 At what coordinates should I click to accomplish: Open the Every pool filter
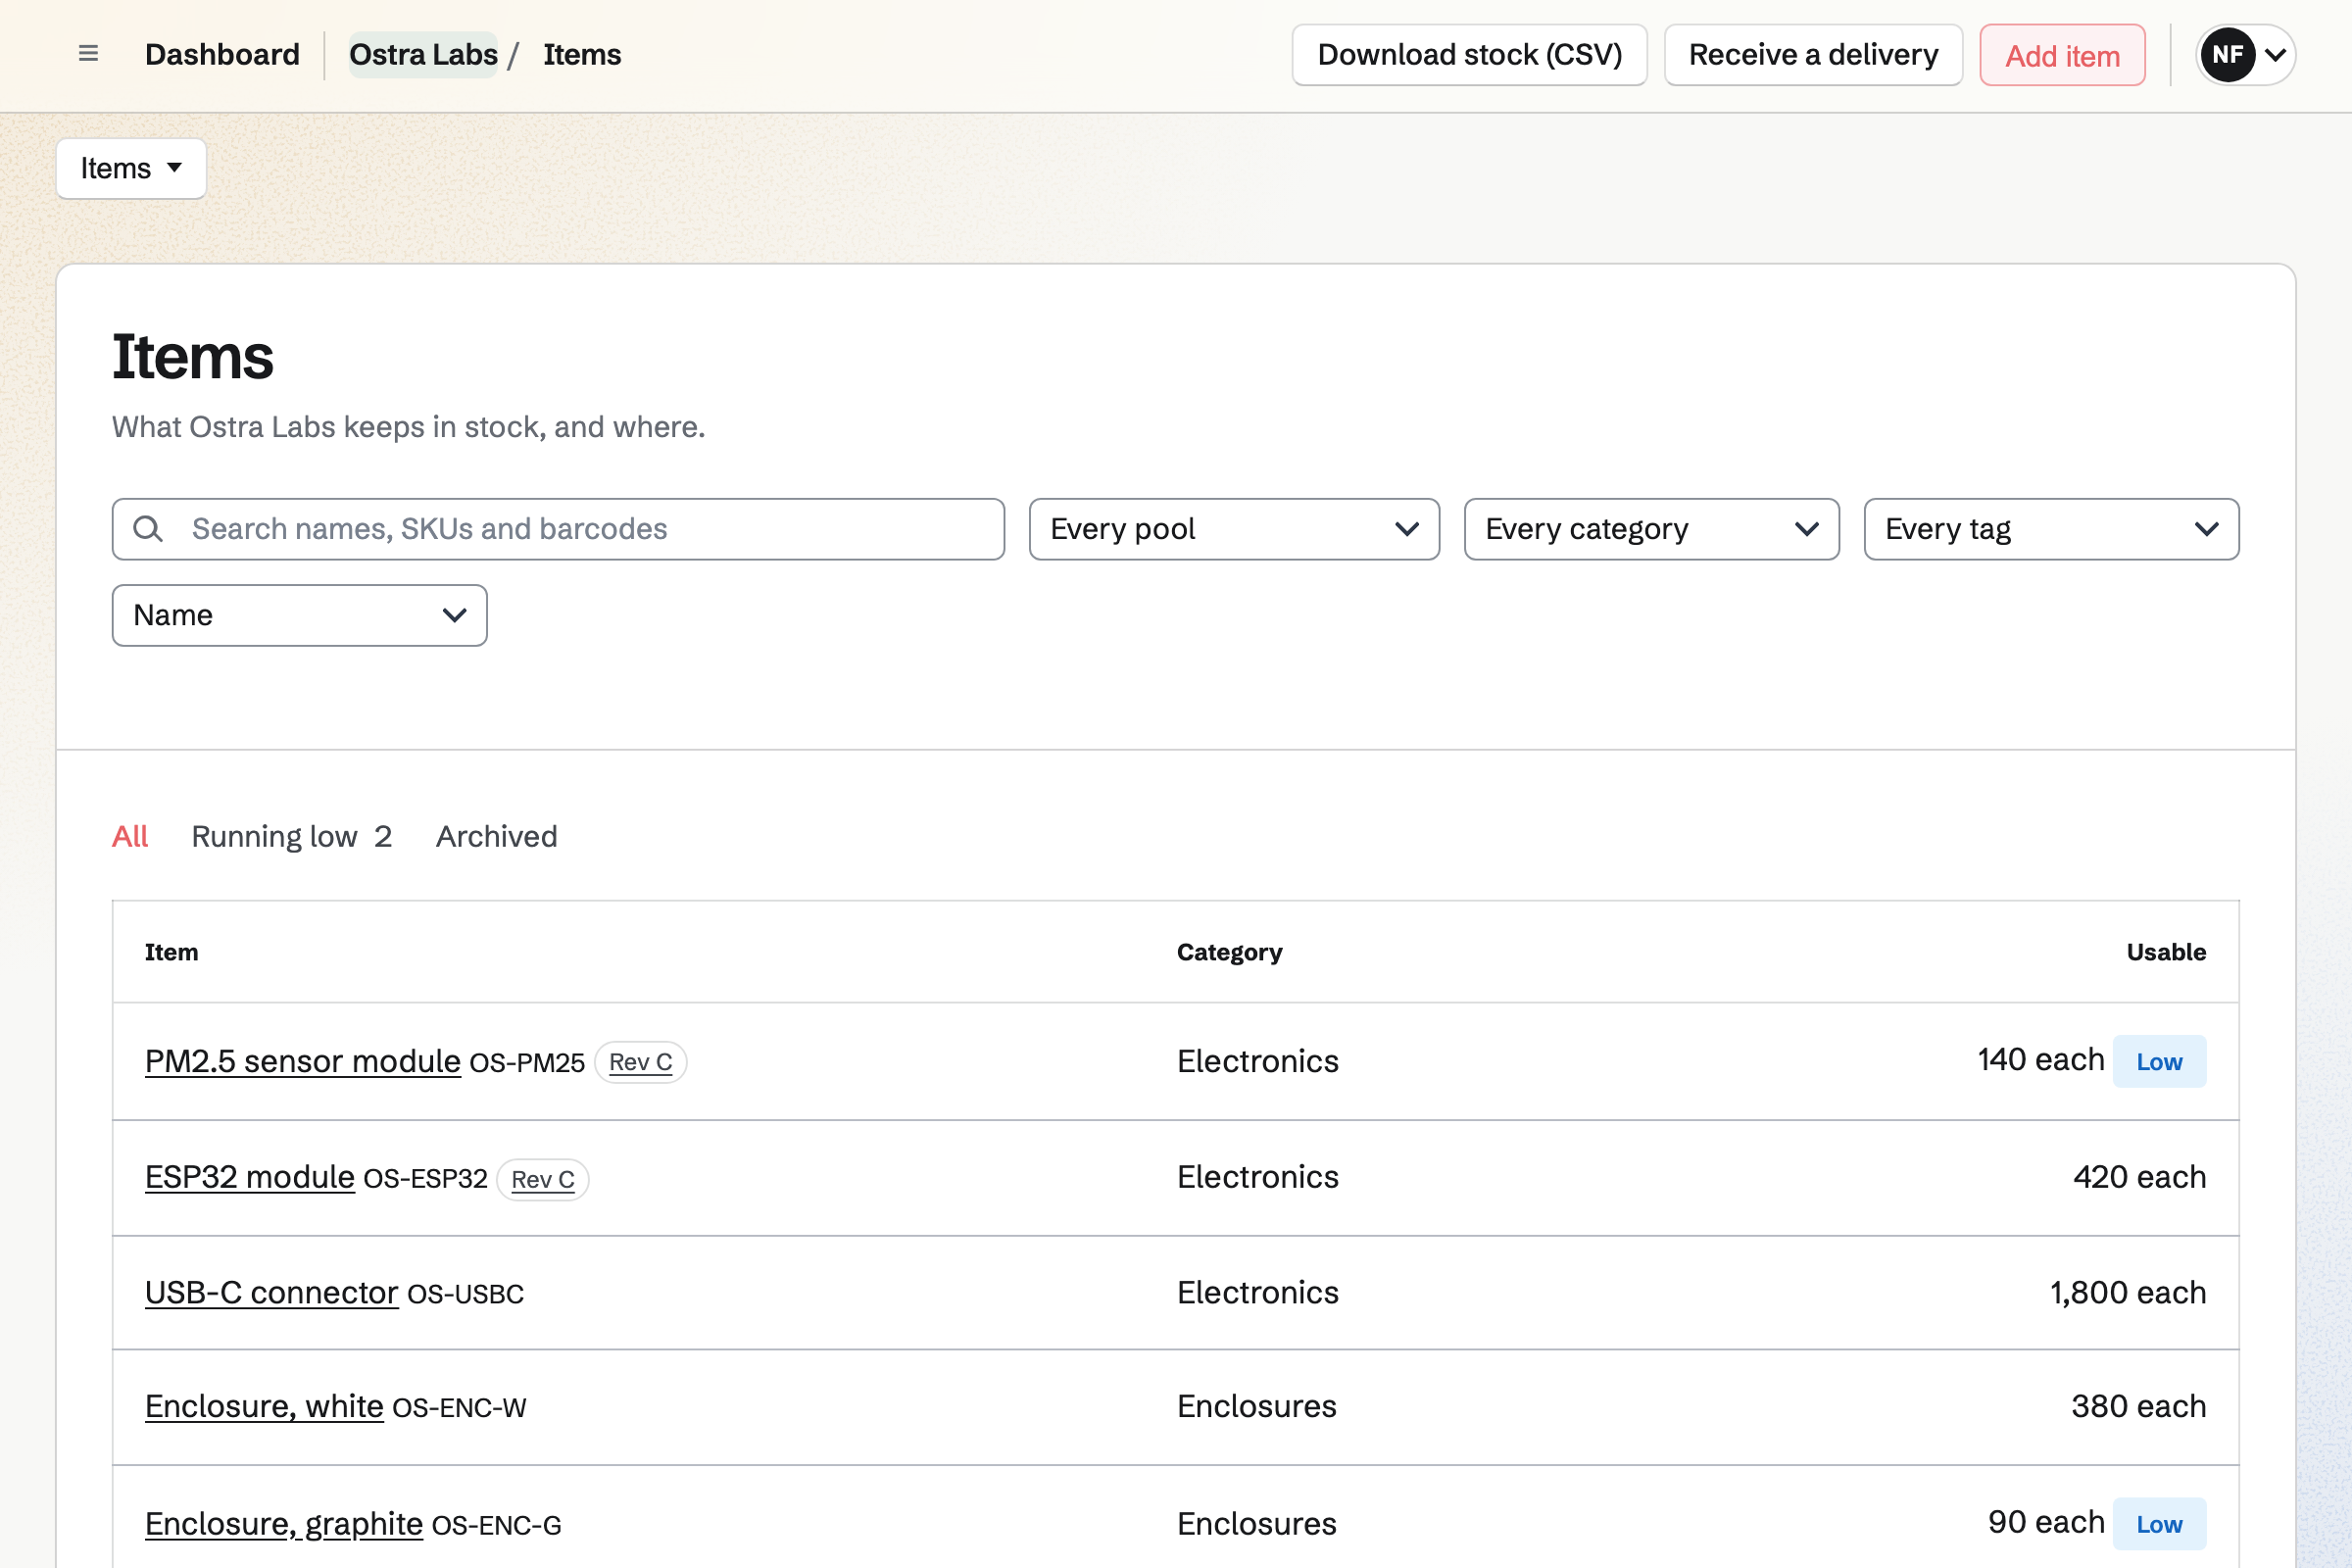1234,529
